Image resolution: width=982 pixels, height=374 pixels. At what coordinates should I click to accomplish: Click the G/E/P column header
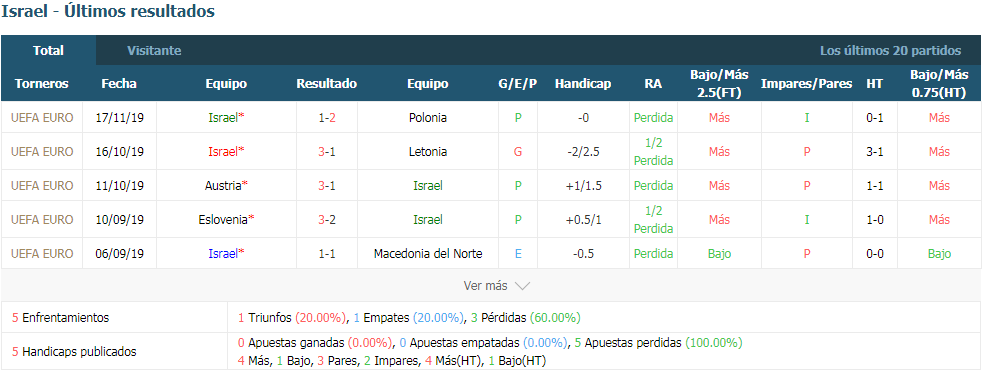(518, 83)
